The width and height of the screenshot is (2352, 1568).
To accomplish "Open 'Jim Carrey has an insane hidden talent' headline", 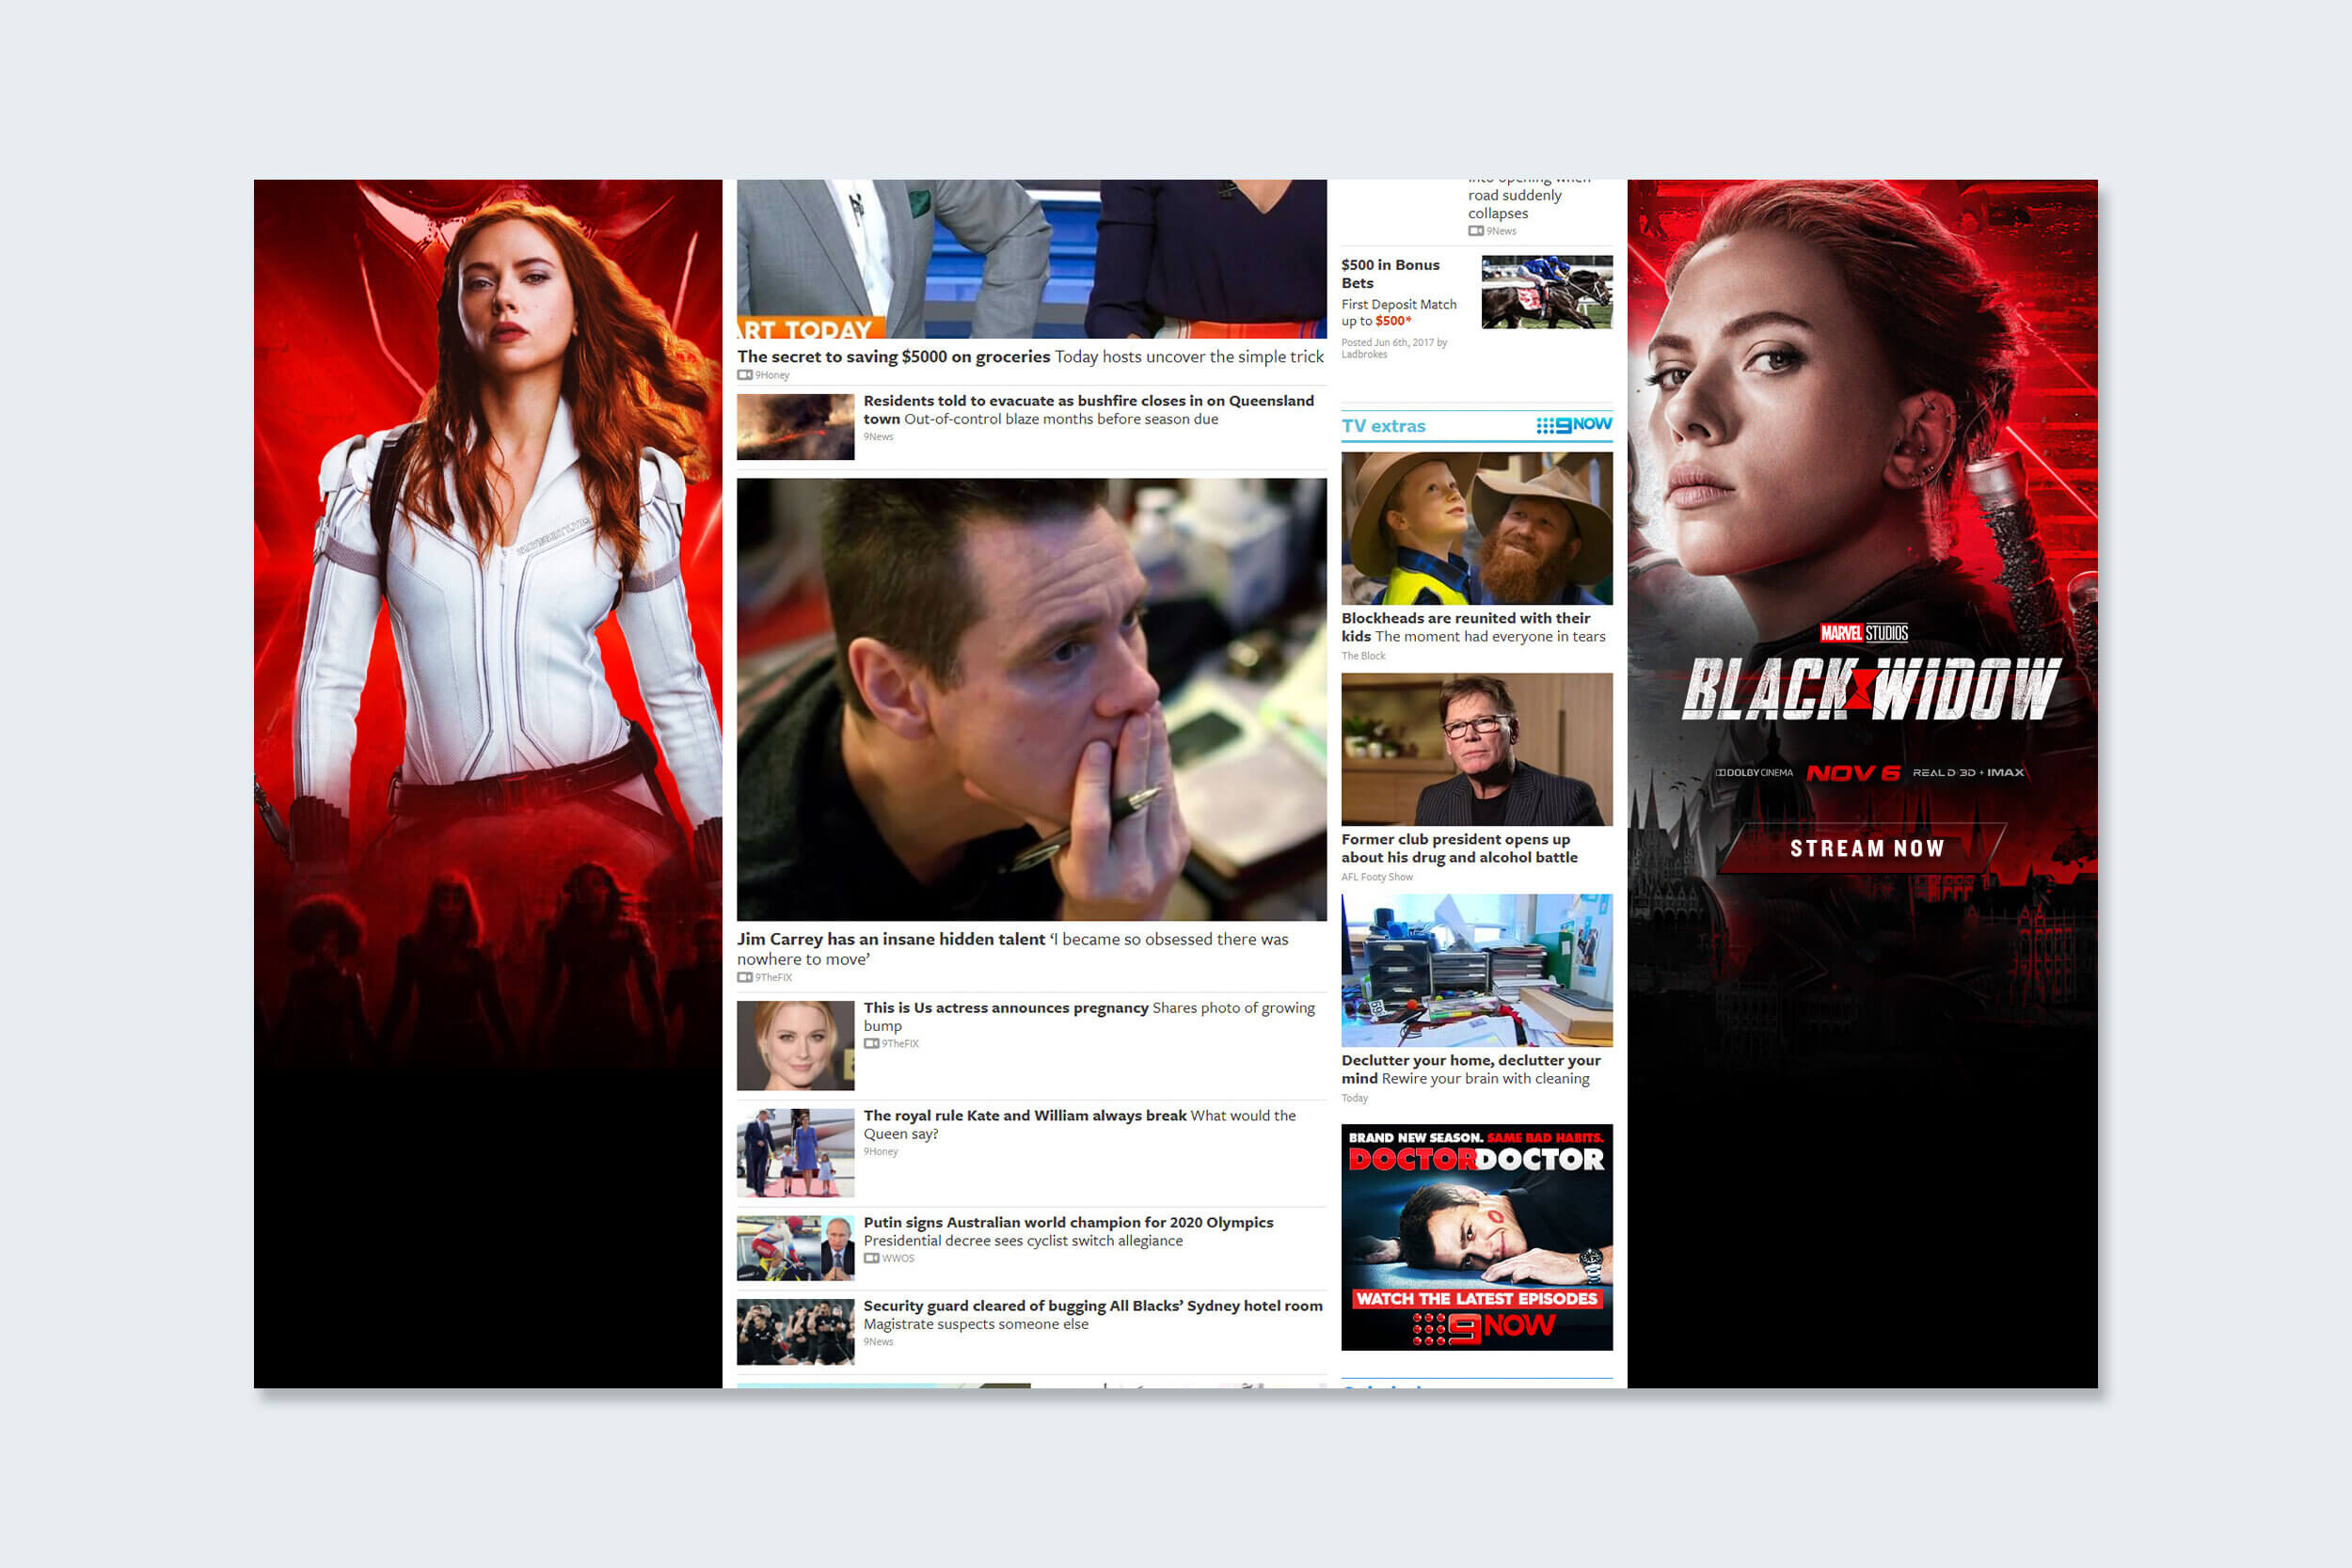I will pyautogui.click(x=890, y=940).
